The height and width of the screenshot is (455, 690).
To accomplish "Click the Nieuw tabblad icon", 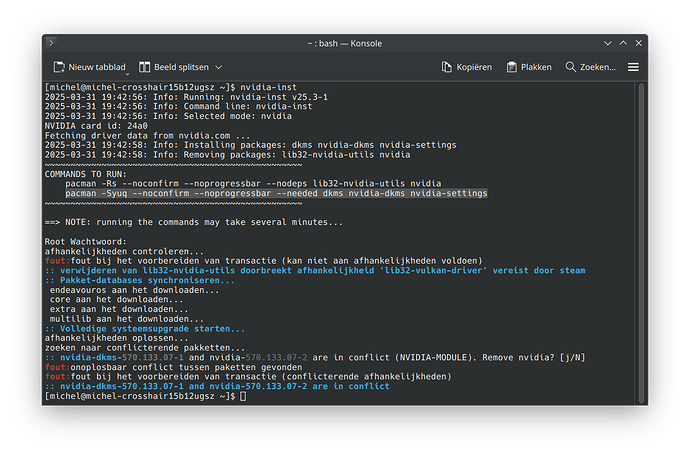I will (59, 67).
